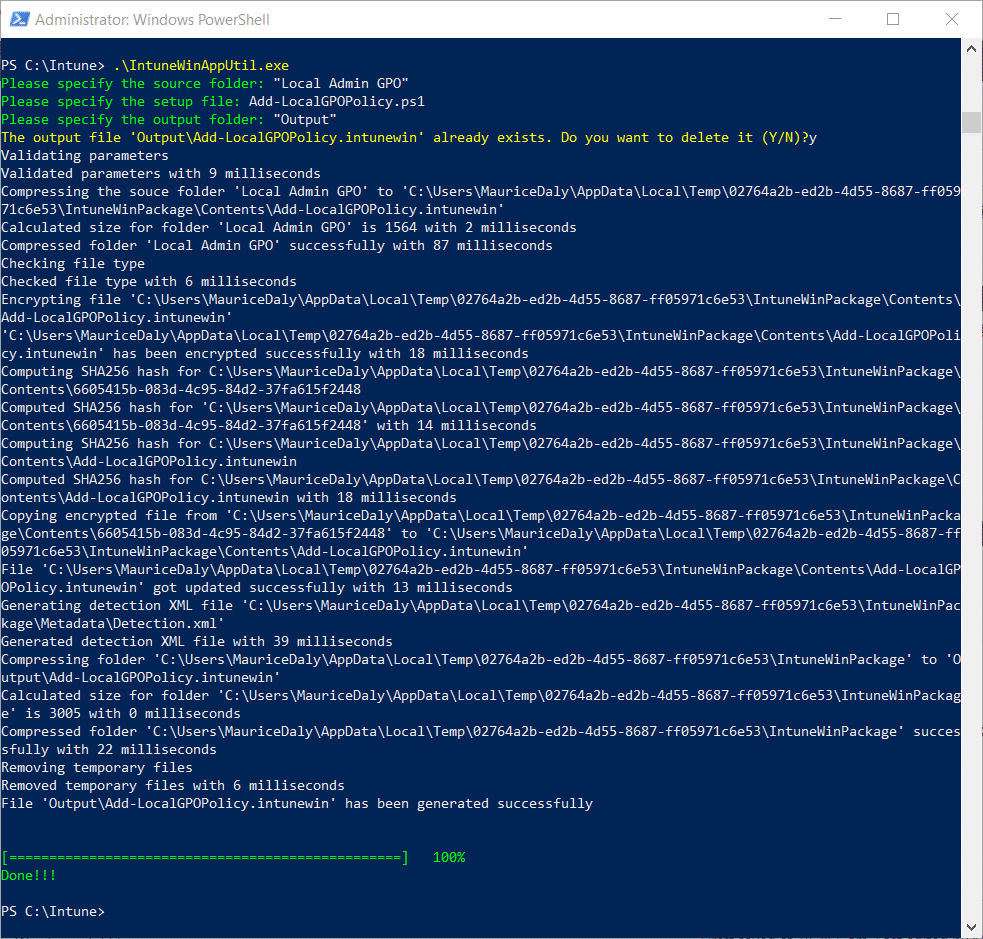The image size is (983, 939).
Task: Click the 'Validating parameters' line
Action: [85, 155]
